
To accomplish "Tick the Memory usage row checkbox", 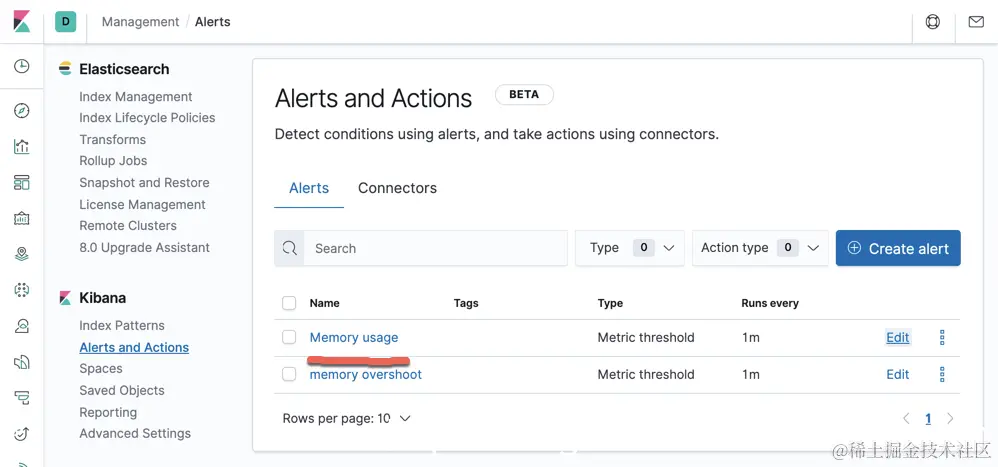I will tap(289, 338).
